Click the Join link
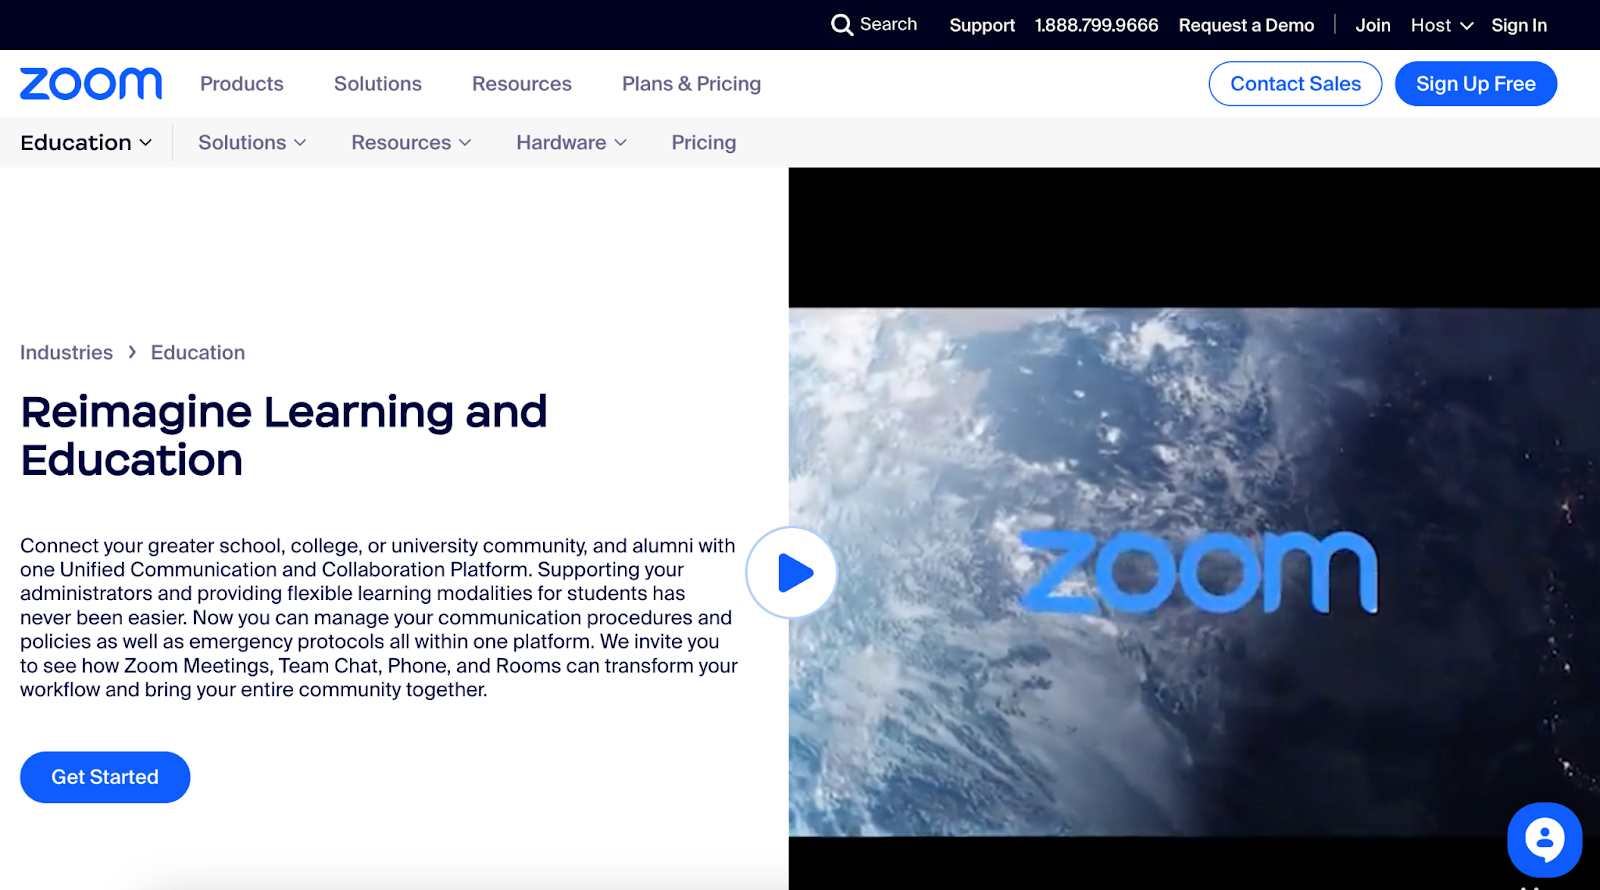Viewport: 1600px width, 890px height. pos(1373,25)
